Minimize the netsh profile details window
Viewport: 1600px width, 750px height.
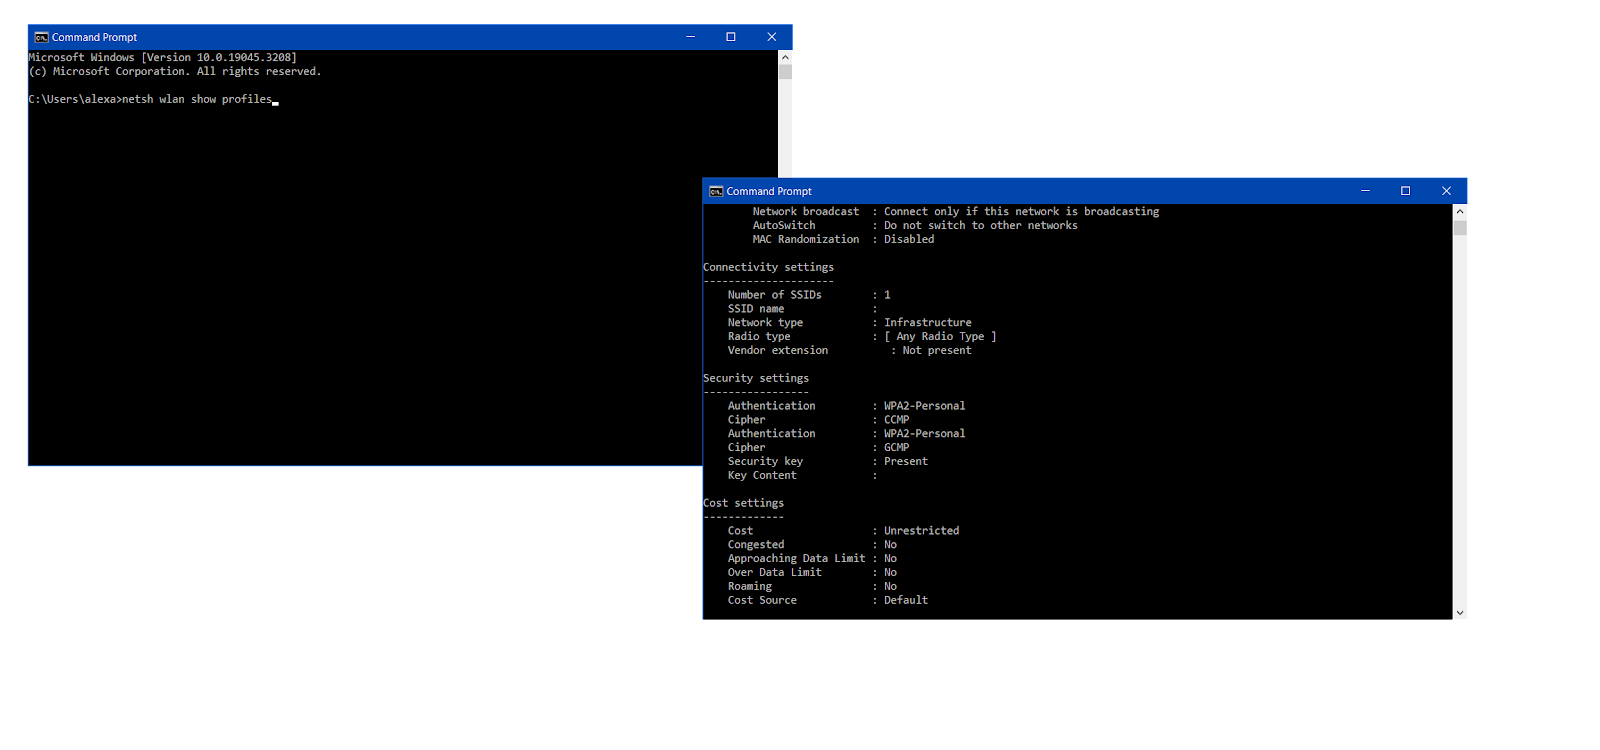coord(1365,191)
